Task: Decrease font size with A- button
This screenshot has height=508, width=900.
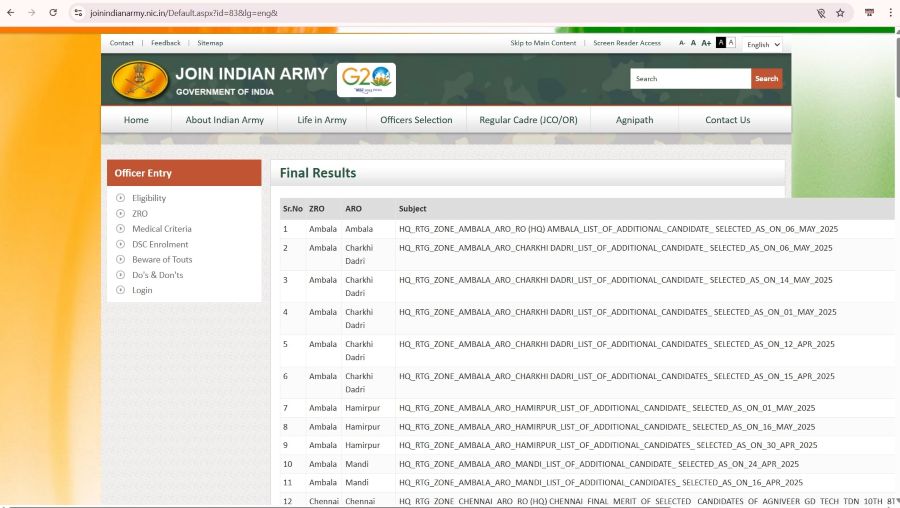Action: tap(682, 43)
